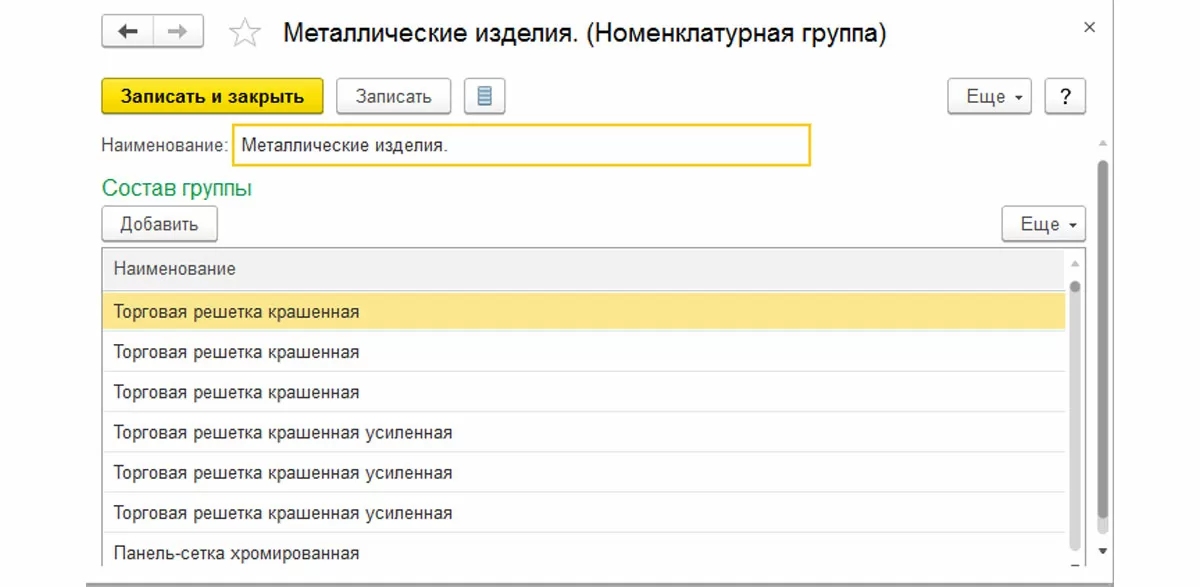
Task: Click the forward navigation arrow
Action: click(177, 32)
